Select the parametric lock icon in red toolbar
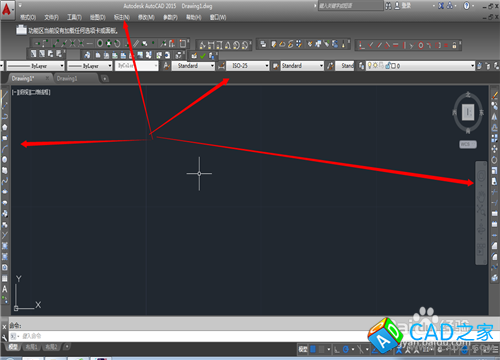The width and height of the screenshot is (500, 360). pos(454,45)
